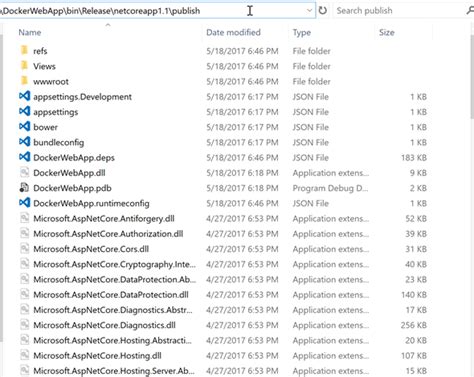Click date modified of DockerWebApp.pdb row
The width and height of the screenshot is (474, 377).
[x=242, y=188]
